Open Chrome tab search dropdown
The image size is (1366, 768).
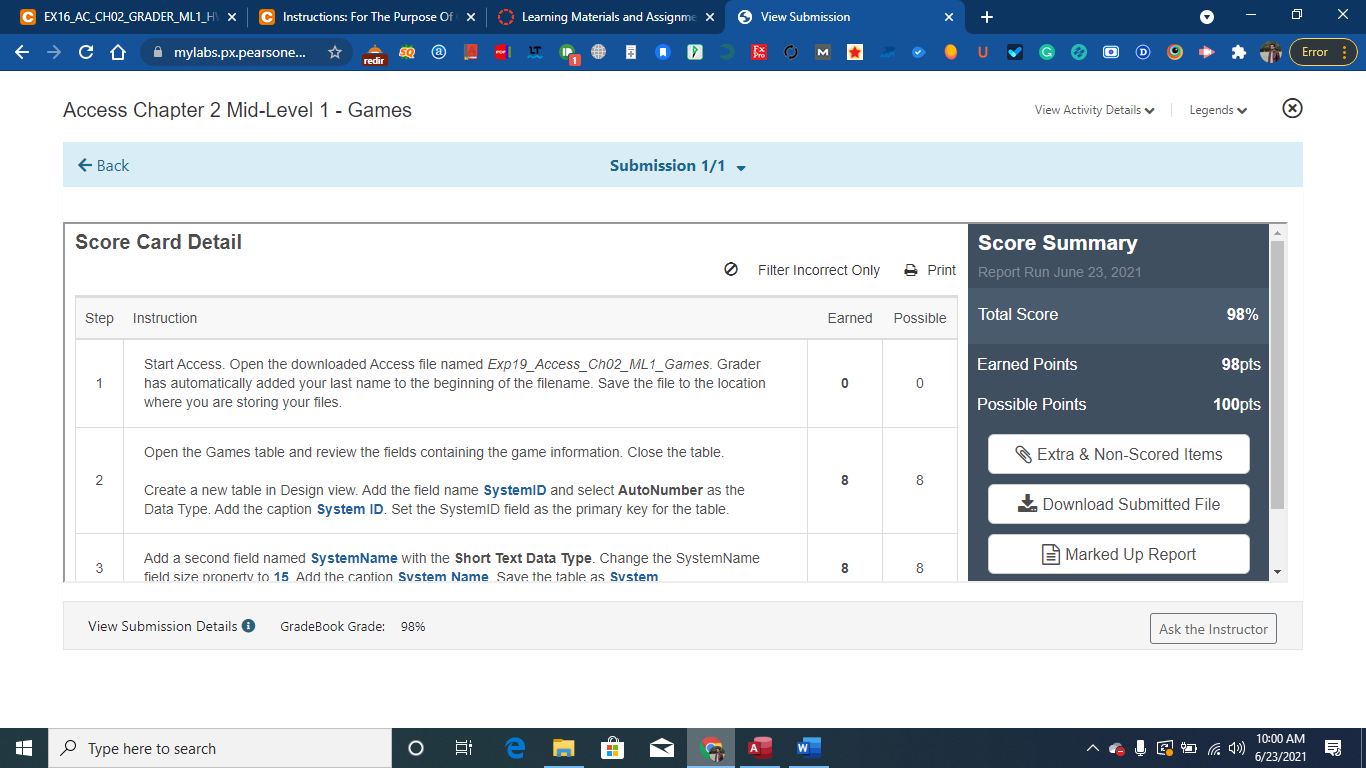coord(1207,17)
